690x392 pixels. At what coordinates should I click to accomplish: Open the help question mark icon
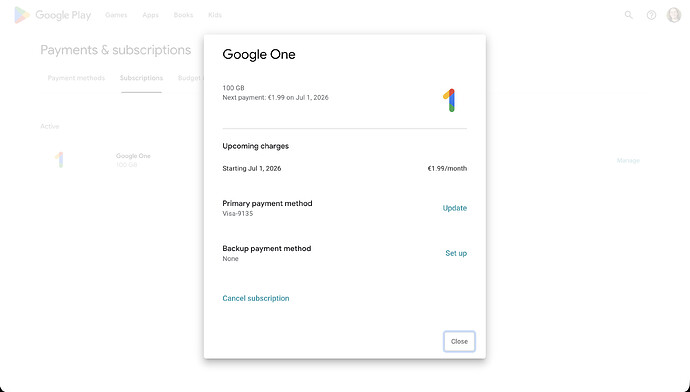click(651, 15)
